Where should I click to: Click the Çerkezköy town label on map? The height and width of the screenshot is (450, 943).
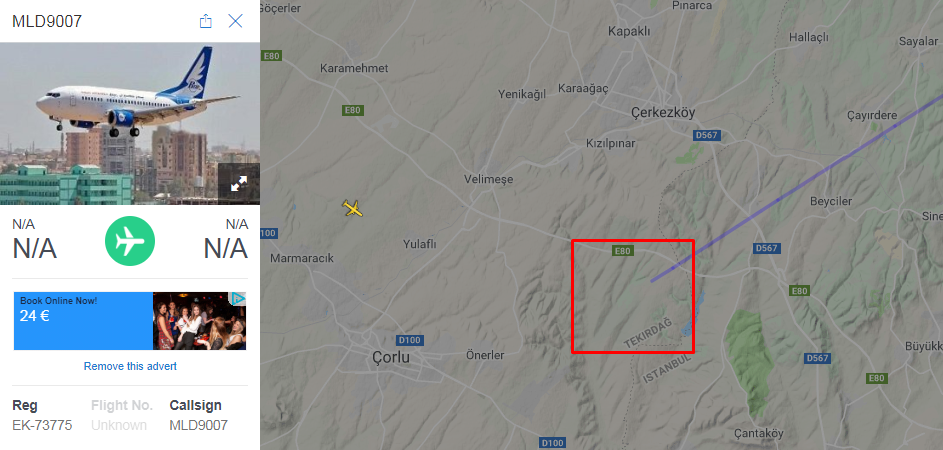(663, 112)
